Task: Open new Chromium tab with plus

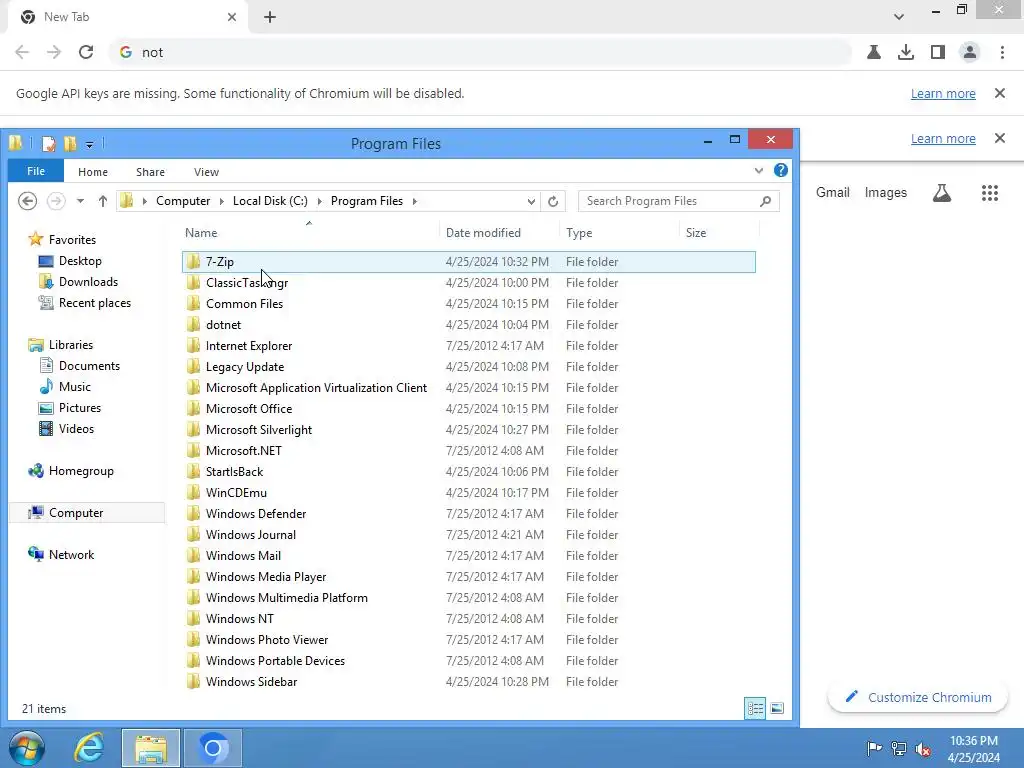Action: point(270,17)
